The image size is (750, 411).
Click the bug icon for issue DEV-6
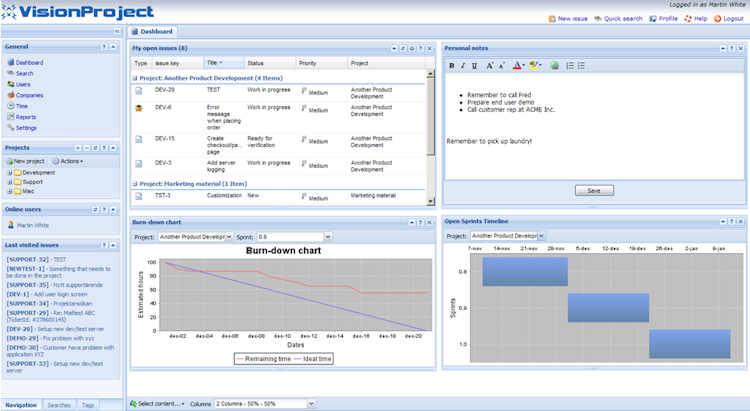tap(139, 107)
